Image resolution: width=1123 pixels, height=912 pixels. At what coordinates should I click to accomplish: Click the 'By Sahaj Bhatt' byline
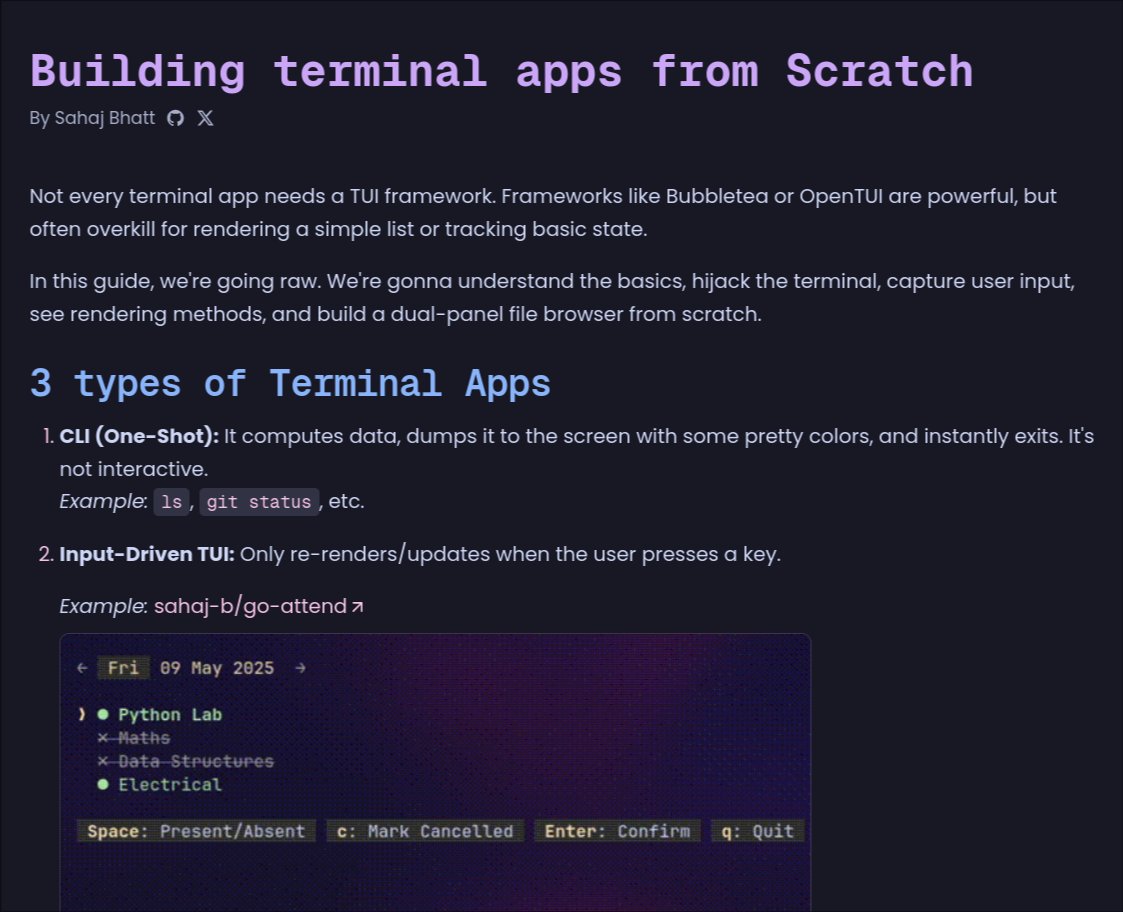(92, 118)
